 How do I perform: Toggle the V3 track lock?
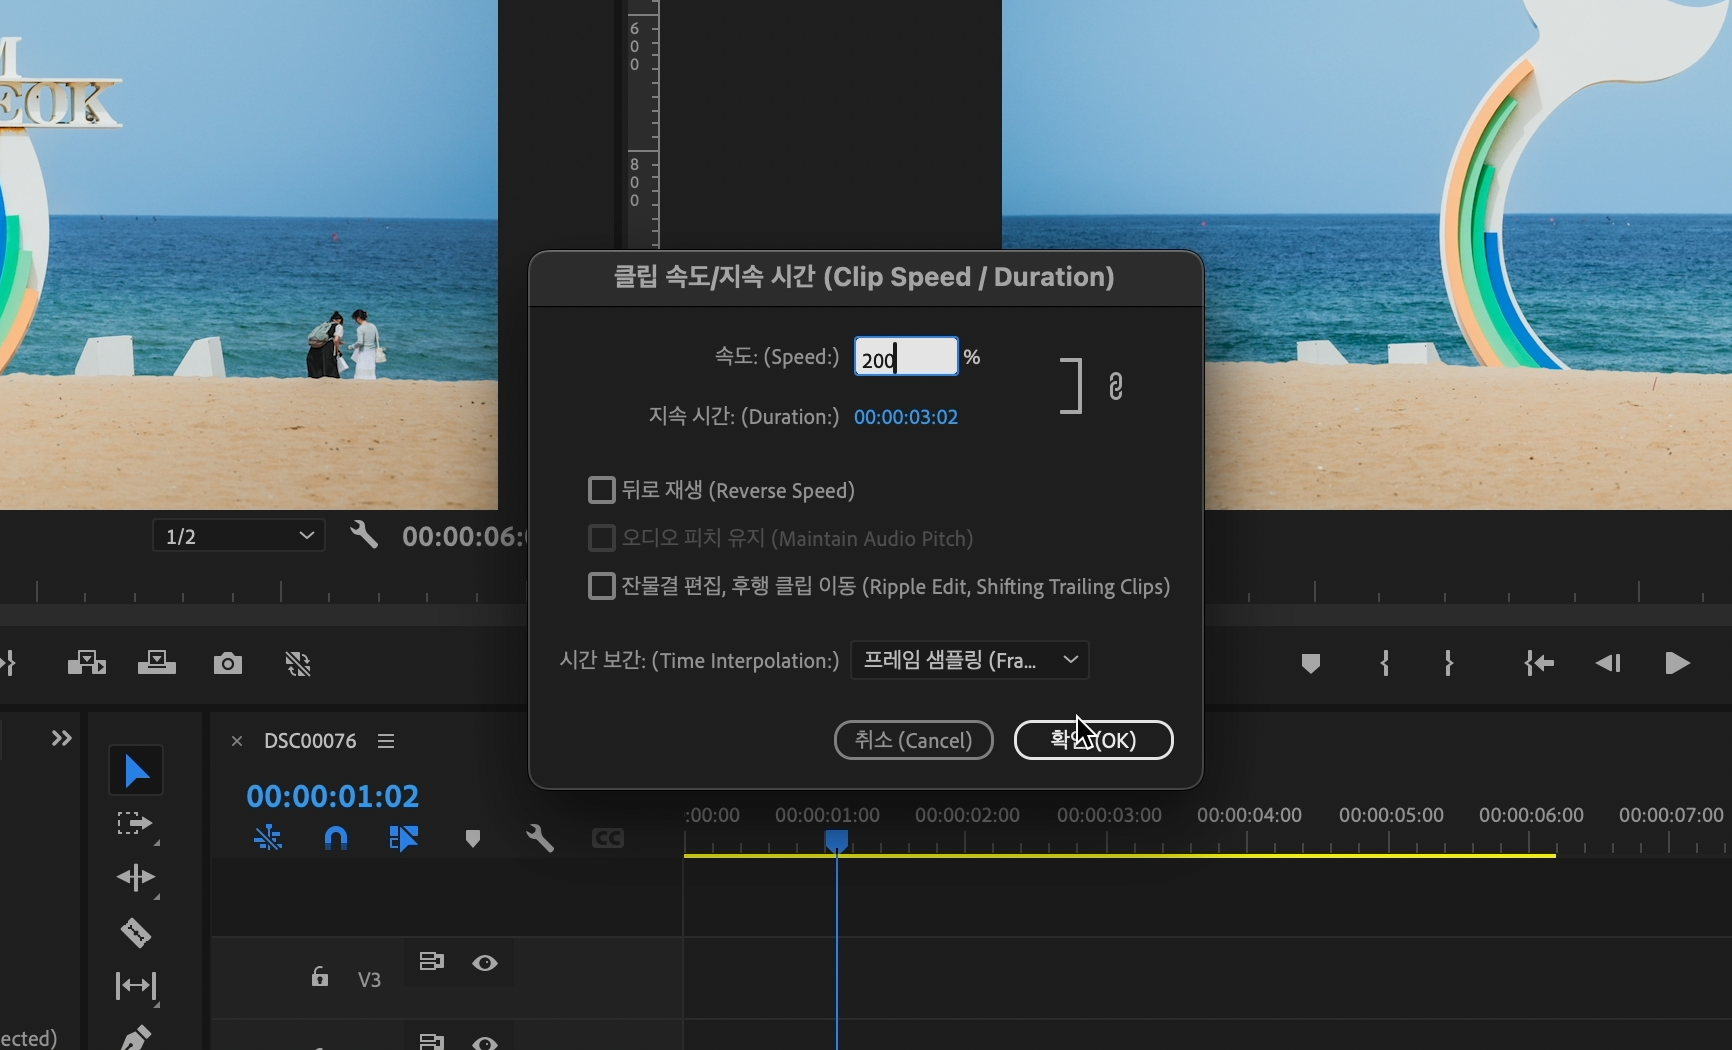click(x=319, y=977)
